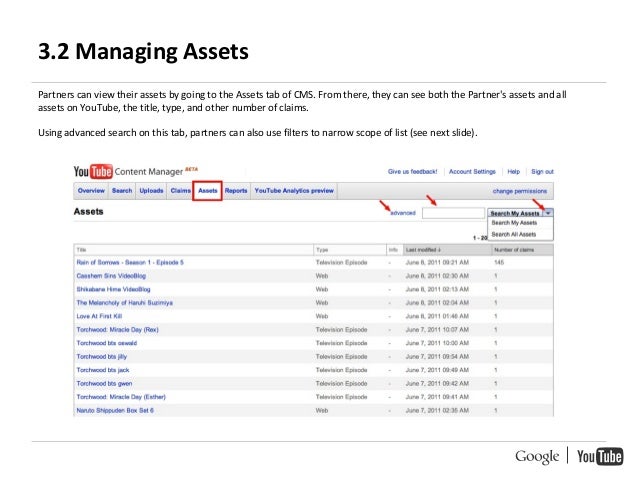The height and width of the screenshot is (479, 638).
Task: Click the Help link
Action: pyautogui.click(x=513, y=172)
